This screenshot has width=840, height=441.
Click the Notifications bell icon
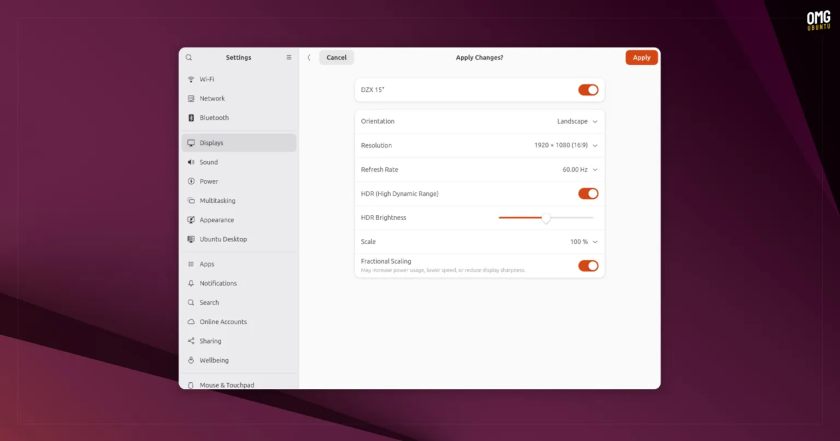click(x=191, y=283)
